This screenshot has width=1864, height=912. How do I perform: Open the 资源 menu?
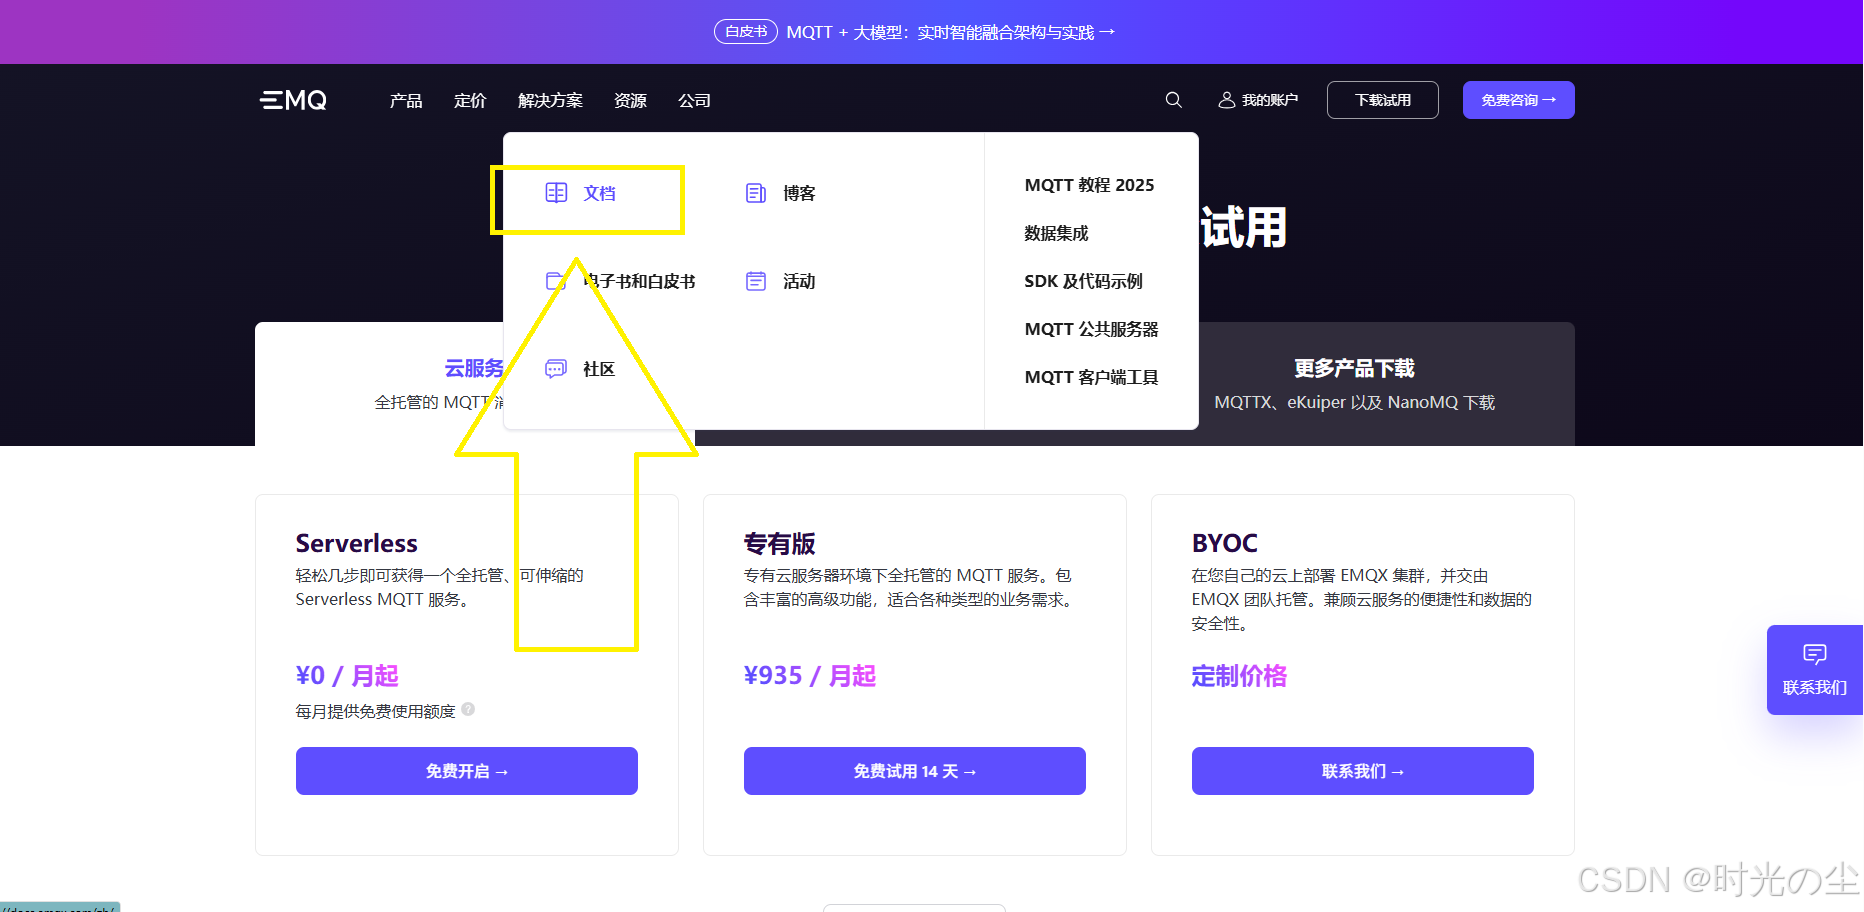coord(630,100)
